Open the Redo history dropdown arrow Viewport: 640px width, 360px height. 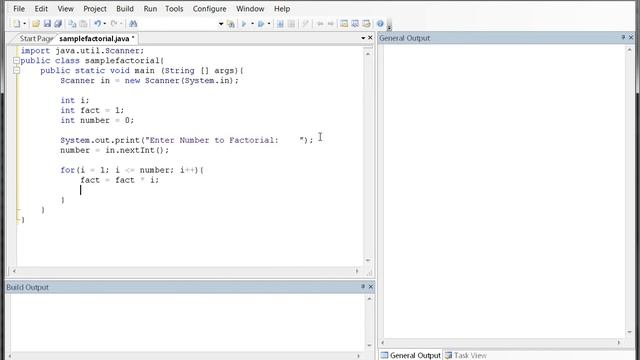pyautogui.click(x=121, y=24)
